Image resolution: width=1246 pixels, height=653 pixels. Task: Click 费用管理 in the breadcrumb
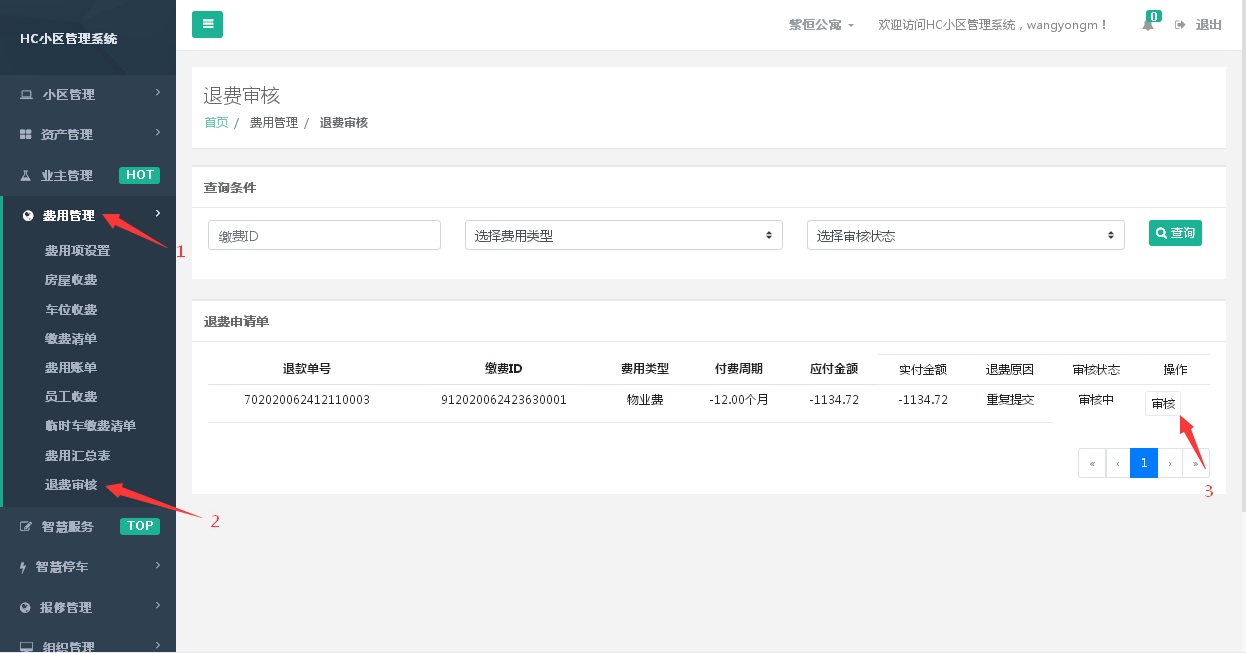tap(274, 123)
